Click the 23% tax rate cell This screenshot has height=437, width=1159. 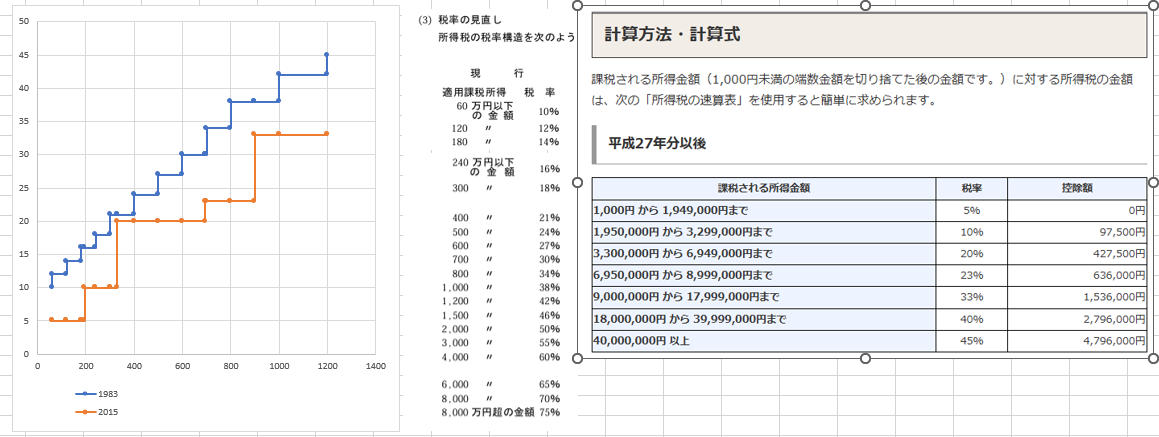pyautogui.click(x=971, y=275)
